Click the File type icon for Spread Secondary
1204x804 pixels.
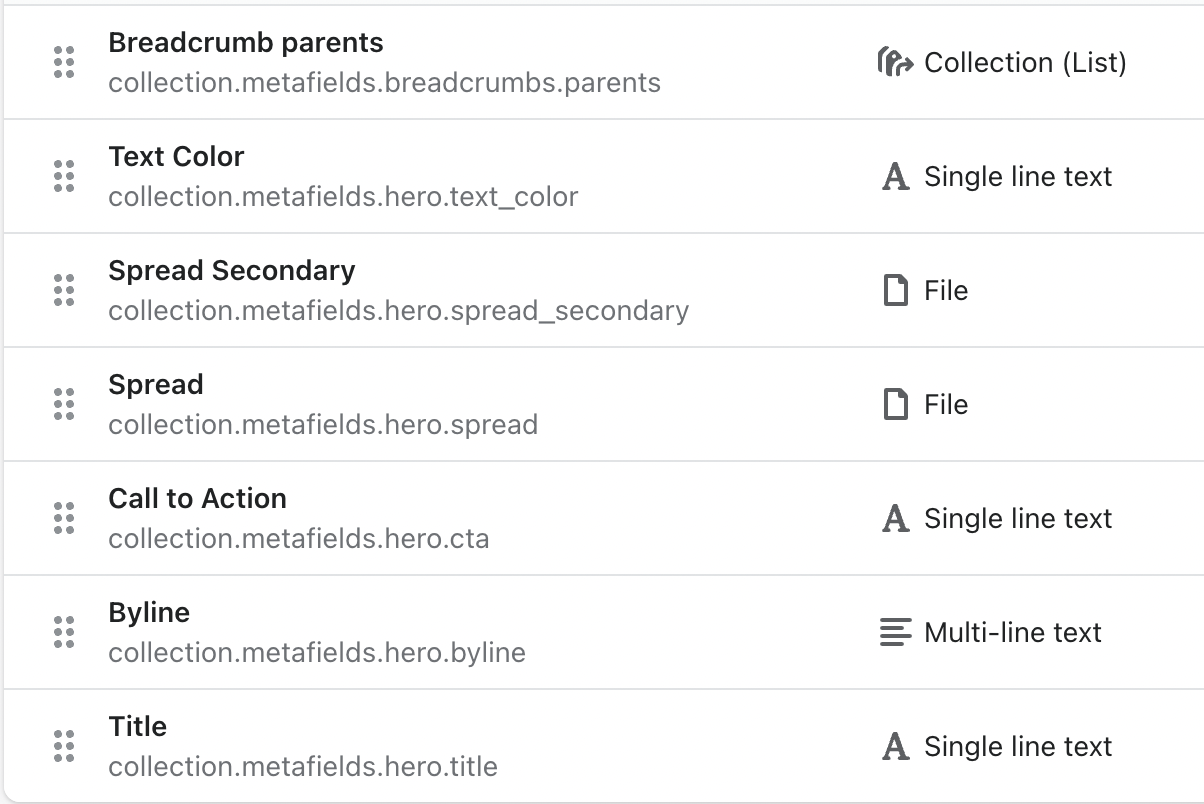coord(896,290)
